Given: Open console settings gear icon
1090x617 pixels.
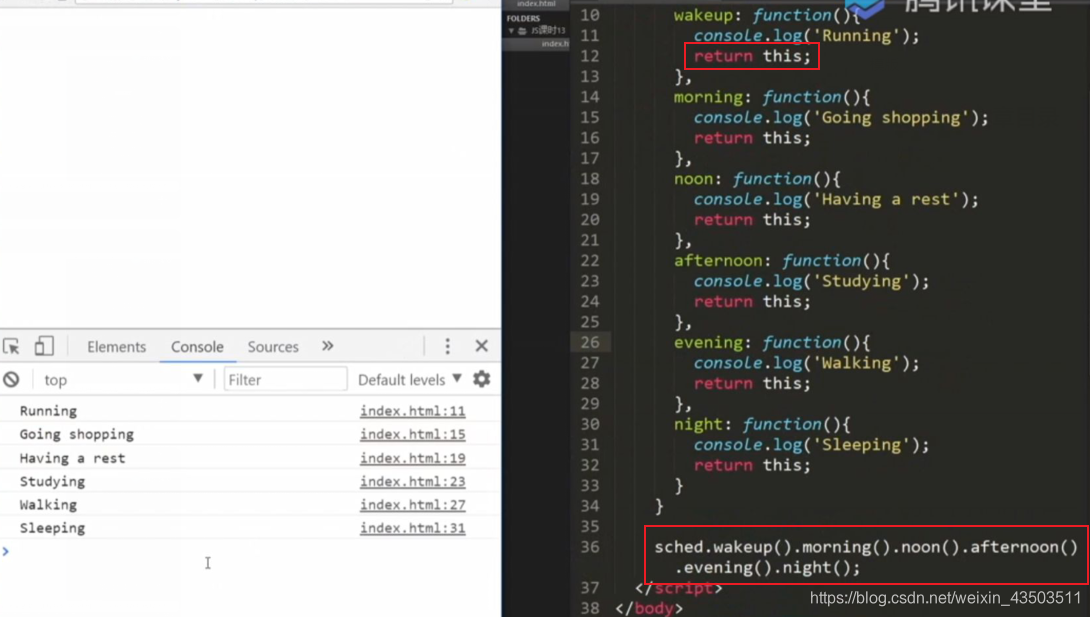Looking at the screenshot, I should (x=482, y=379).
